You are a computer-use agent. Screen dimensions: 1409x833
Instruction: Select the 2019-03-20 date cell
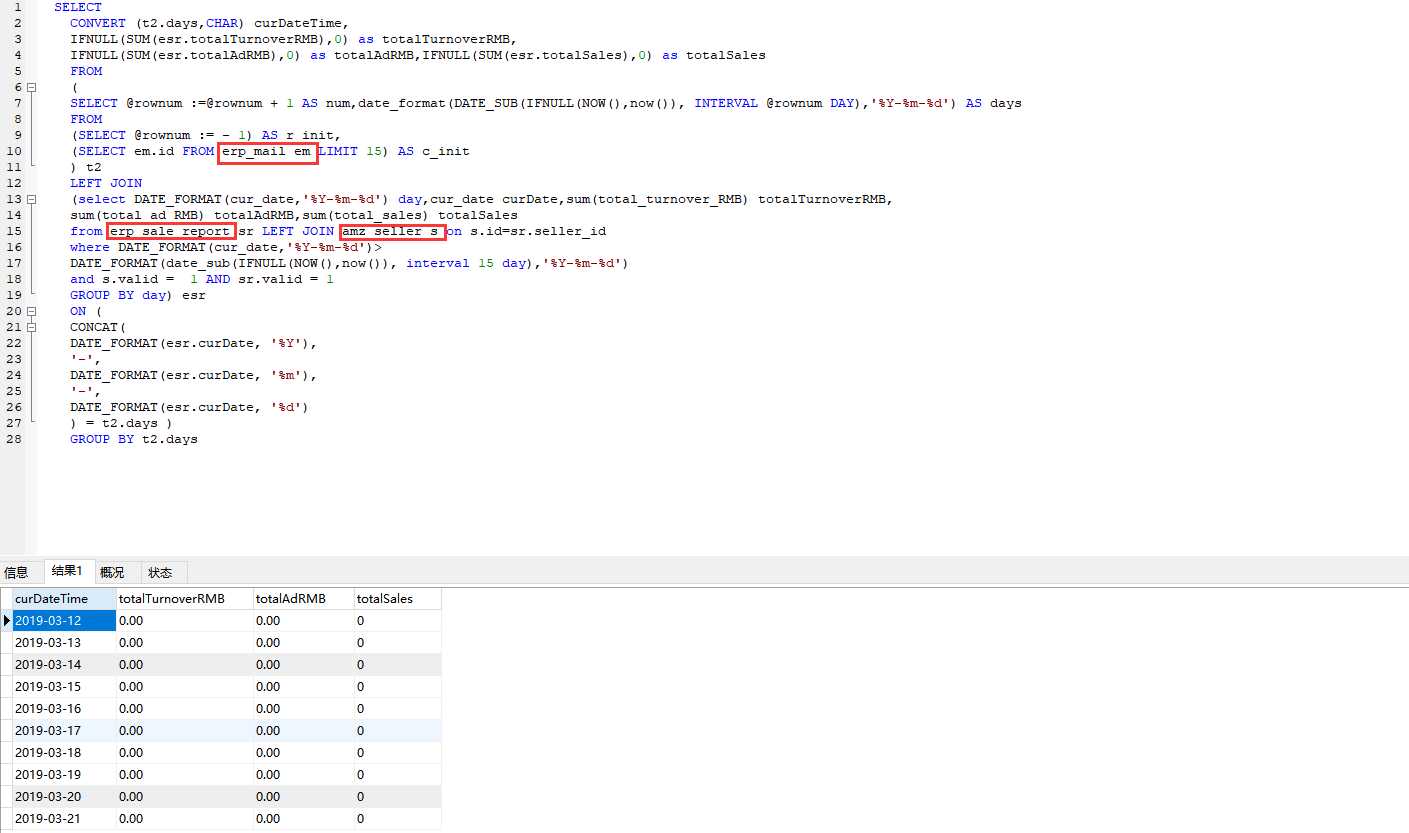(x=64, y=797)
